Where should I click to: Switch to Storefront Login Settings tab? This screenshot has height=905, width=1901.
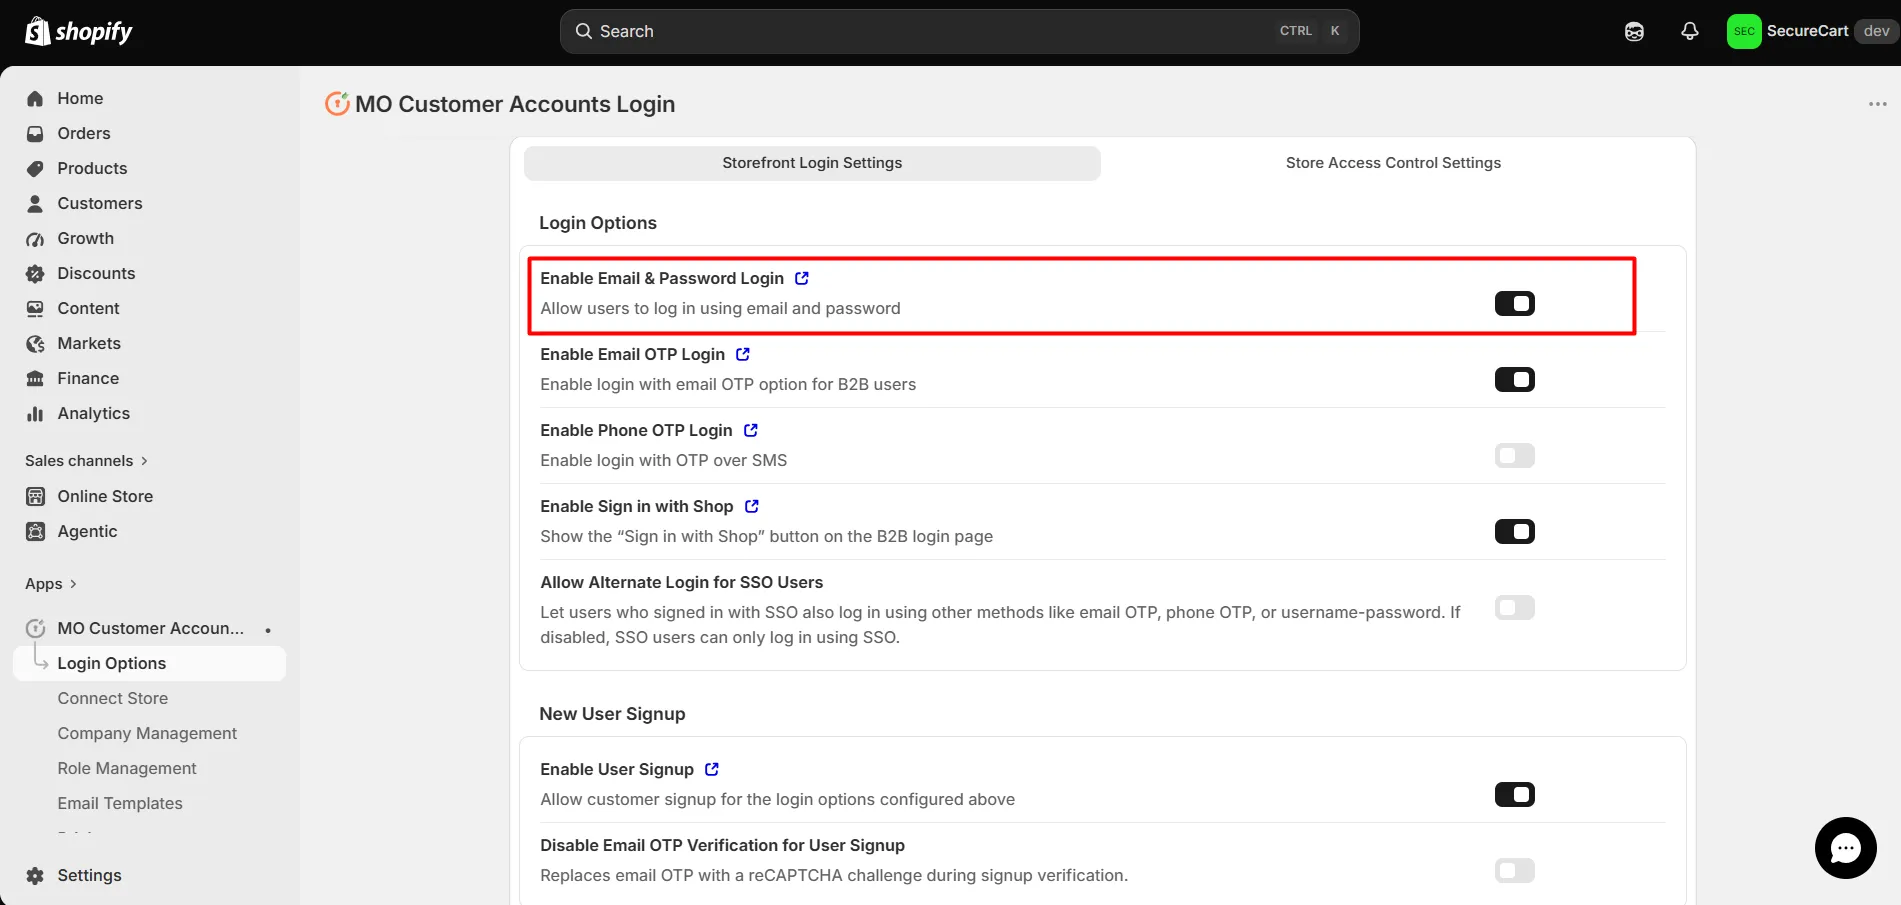click(x=812, y=163)
